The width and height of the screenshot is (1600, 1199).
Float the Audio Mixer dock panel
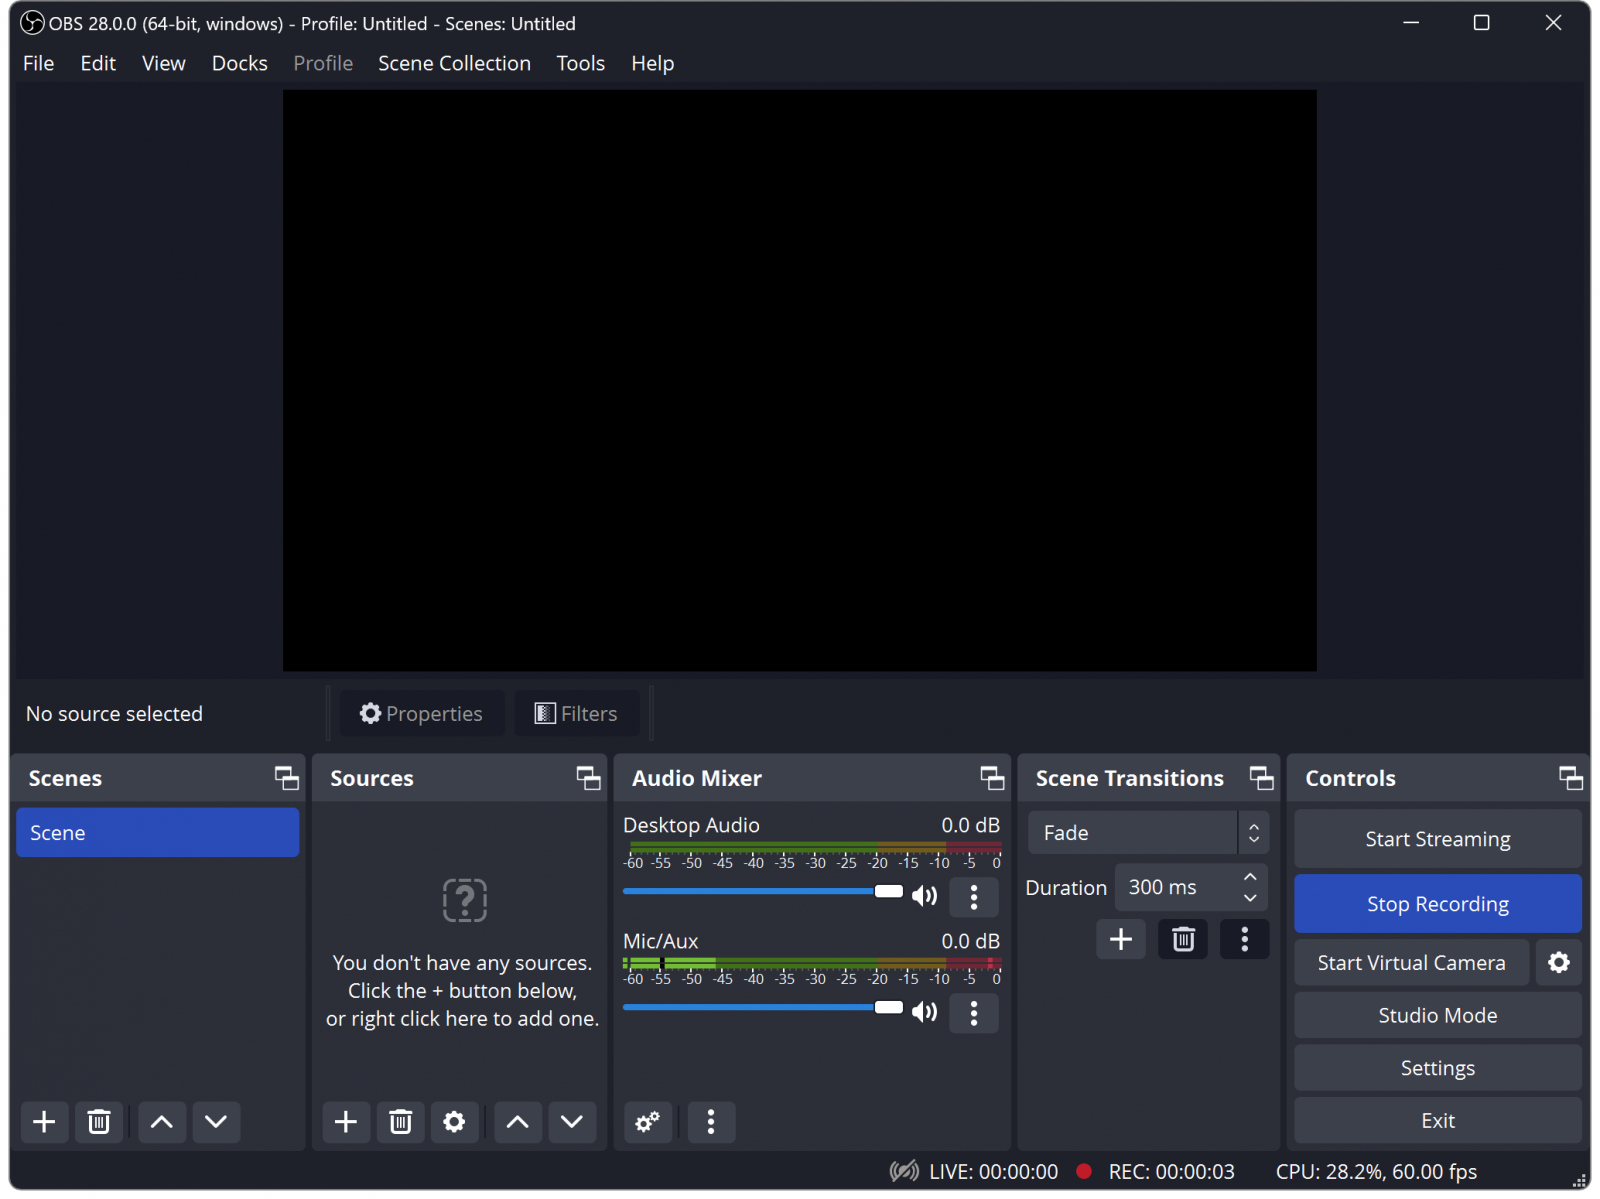click(x=993, y=778)
